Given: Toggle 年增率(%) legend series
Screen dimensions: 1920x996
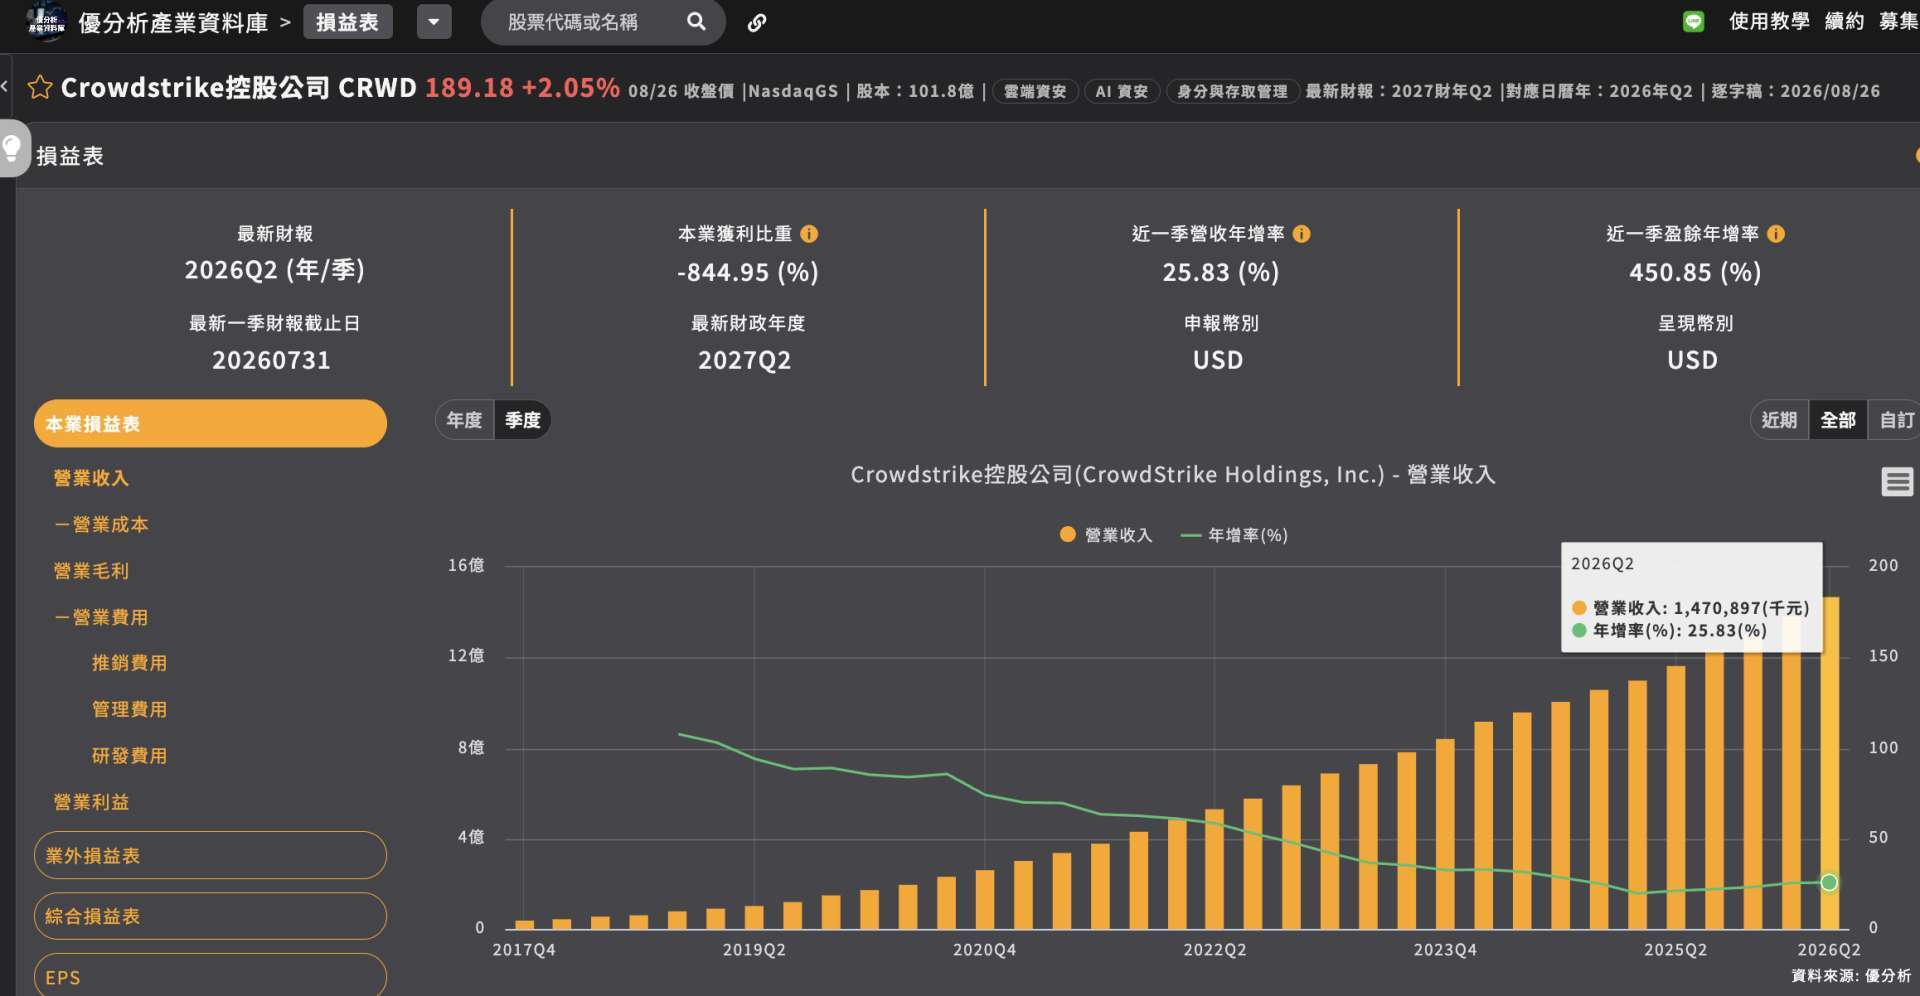Looking at the screenshot, I should pyautogui.click(x=1234, y=535).
